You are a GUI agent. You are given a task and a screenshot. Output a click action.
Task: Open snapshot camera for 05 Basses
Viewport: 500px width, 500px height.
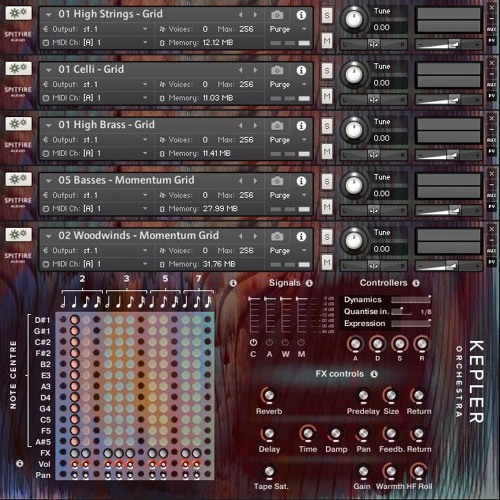[277, 181]
